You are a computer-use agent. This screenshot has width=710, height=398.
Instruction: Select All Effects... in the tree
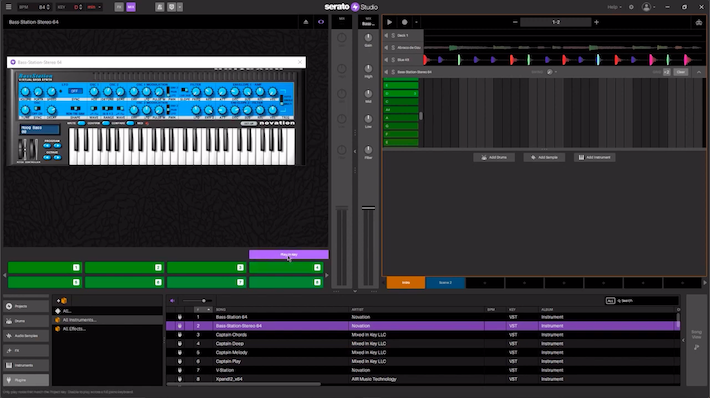(107, 329)
